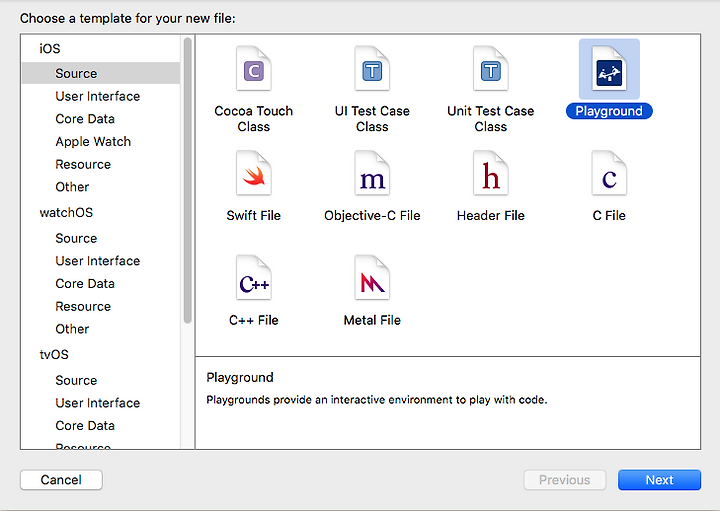Select the C++ File template
720x511 pixels.
tap(253, 278)
